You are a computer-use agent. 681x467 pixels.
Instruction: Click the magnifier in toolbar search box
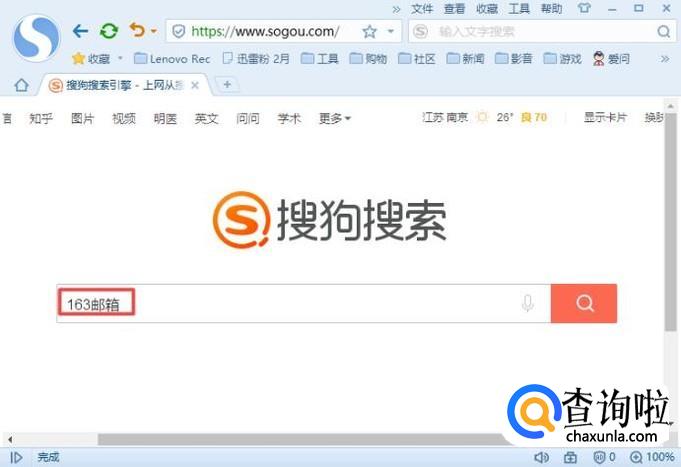[664, 31]
